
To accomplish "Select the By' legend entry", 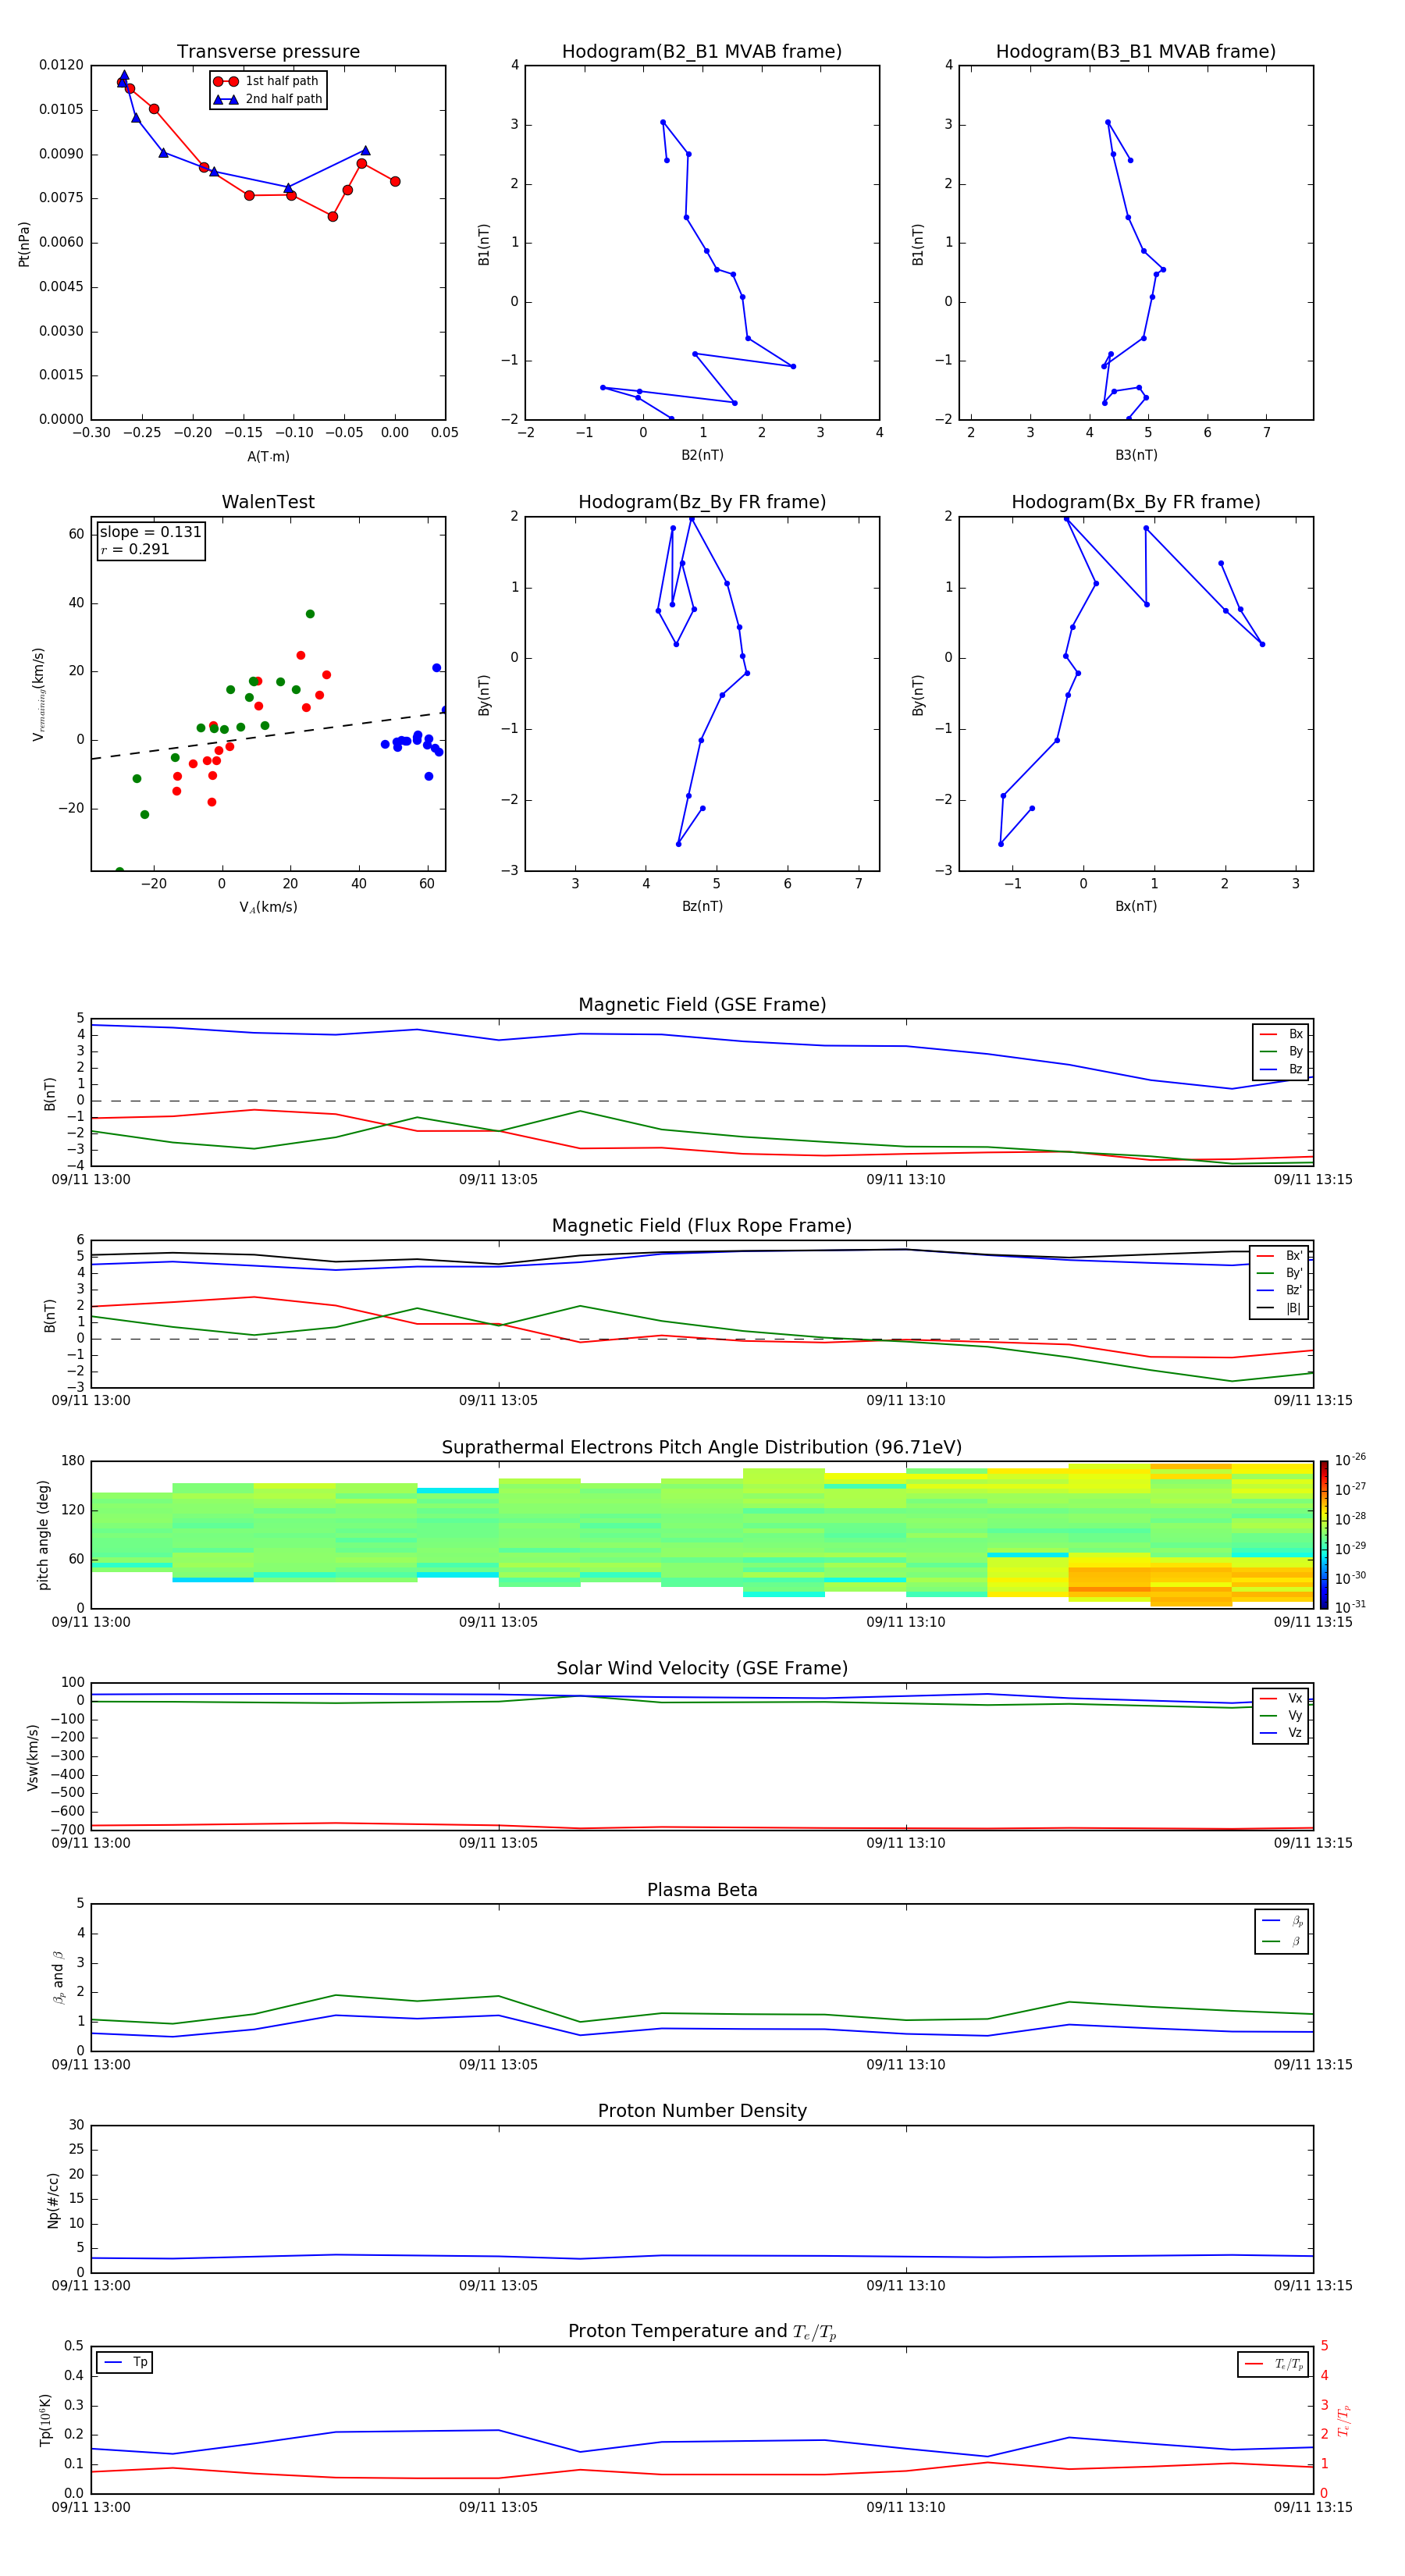I will (x=1280, y=1273).
